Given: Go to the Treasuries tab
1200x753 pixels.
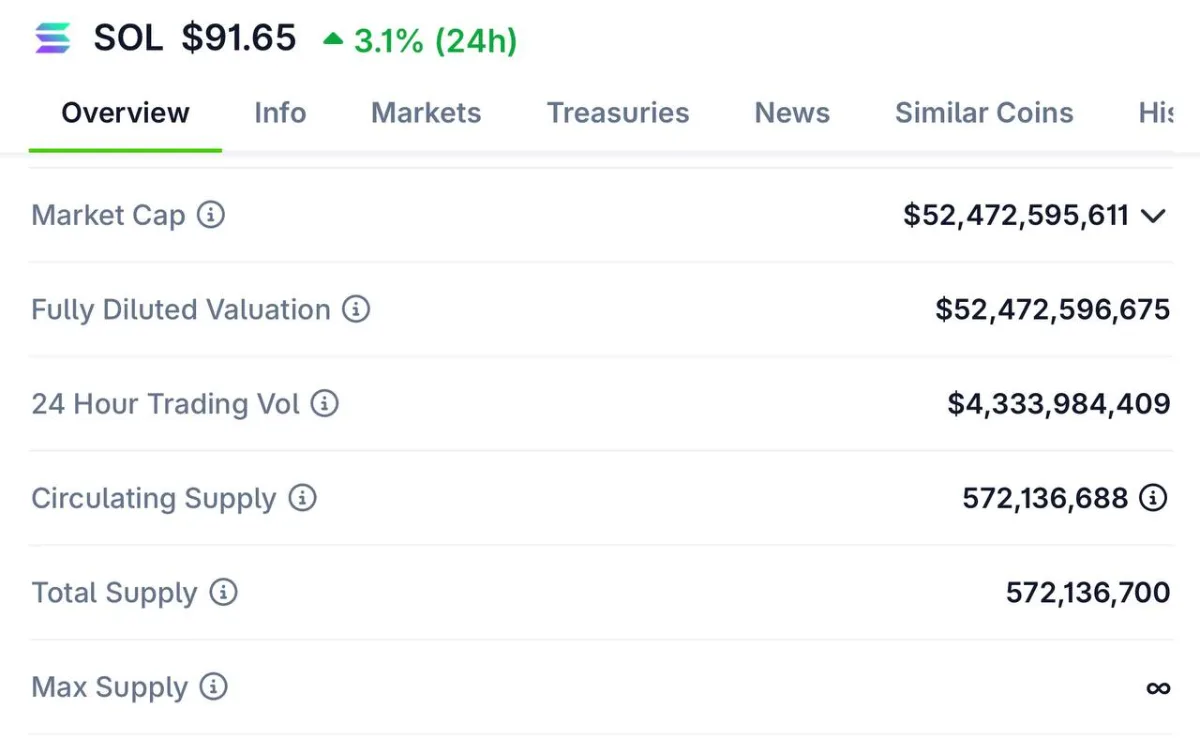Looking at the screenshot, I should [618, 113].
